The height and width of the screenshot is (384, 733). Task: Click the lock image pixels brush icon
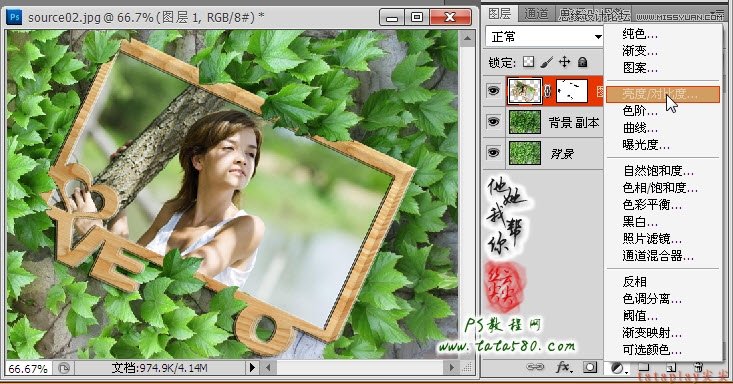click(546, 62)
